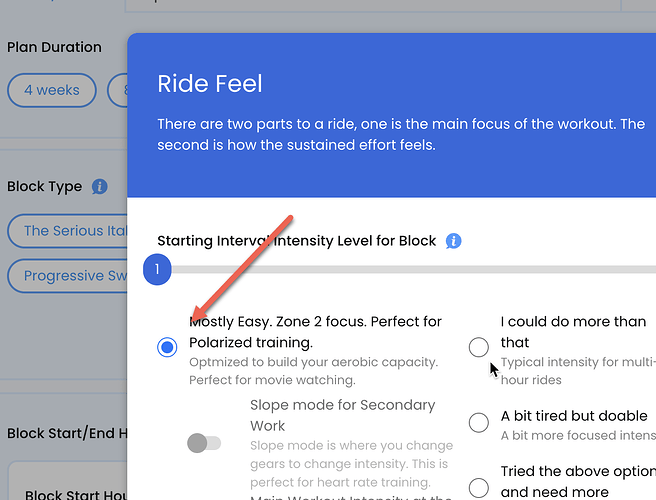Select the 4 weeks plan duration
The width and height of the screenshot is (656, 500).
point(52,90)
